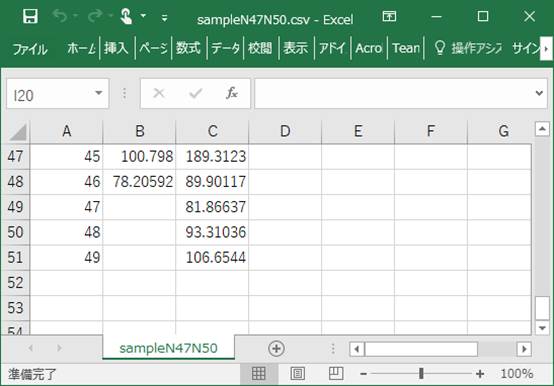Click cell containing 189.3123
Viewport: 554px width, 386px height.
point(212,156)
